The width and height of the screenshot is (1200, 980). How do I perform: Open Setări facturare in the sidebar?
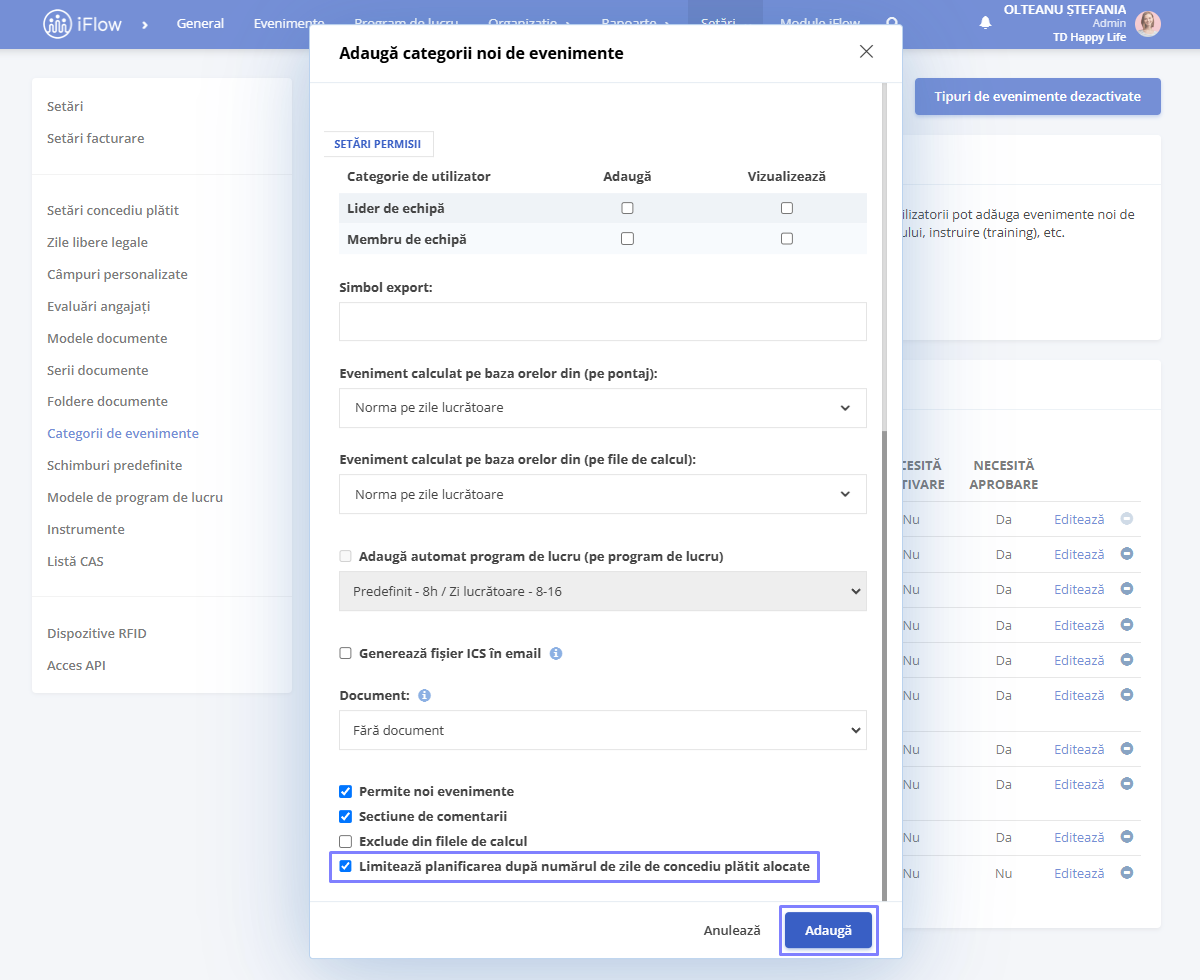point(96,138)
